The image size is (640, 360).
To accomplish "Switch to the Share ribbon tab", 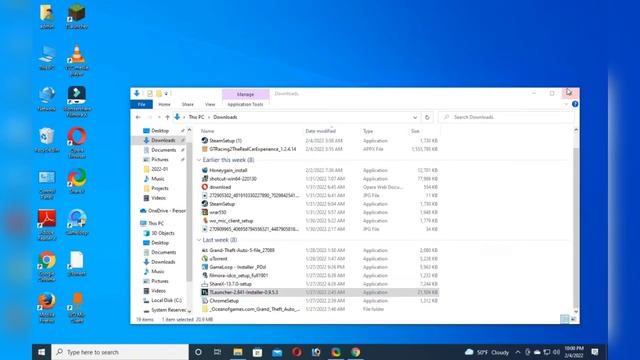I will pos(187,104).
